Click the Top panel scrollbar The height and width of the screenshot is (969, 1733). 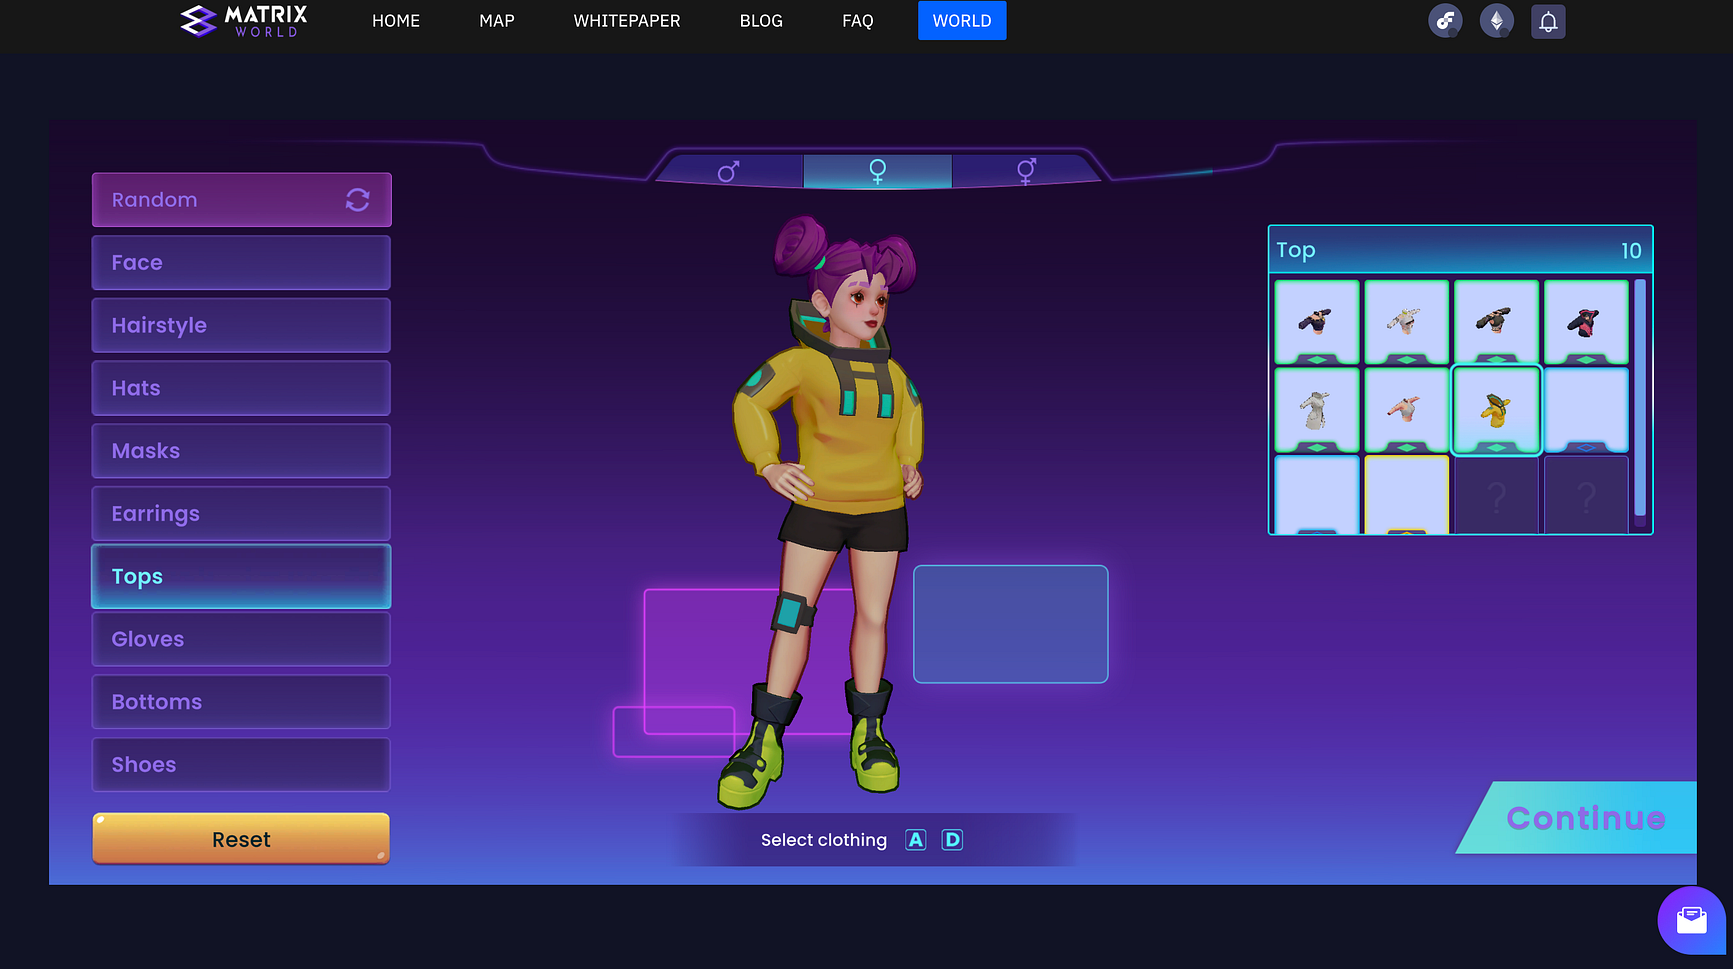(1639, 400)
